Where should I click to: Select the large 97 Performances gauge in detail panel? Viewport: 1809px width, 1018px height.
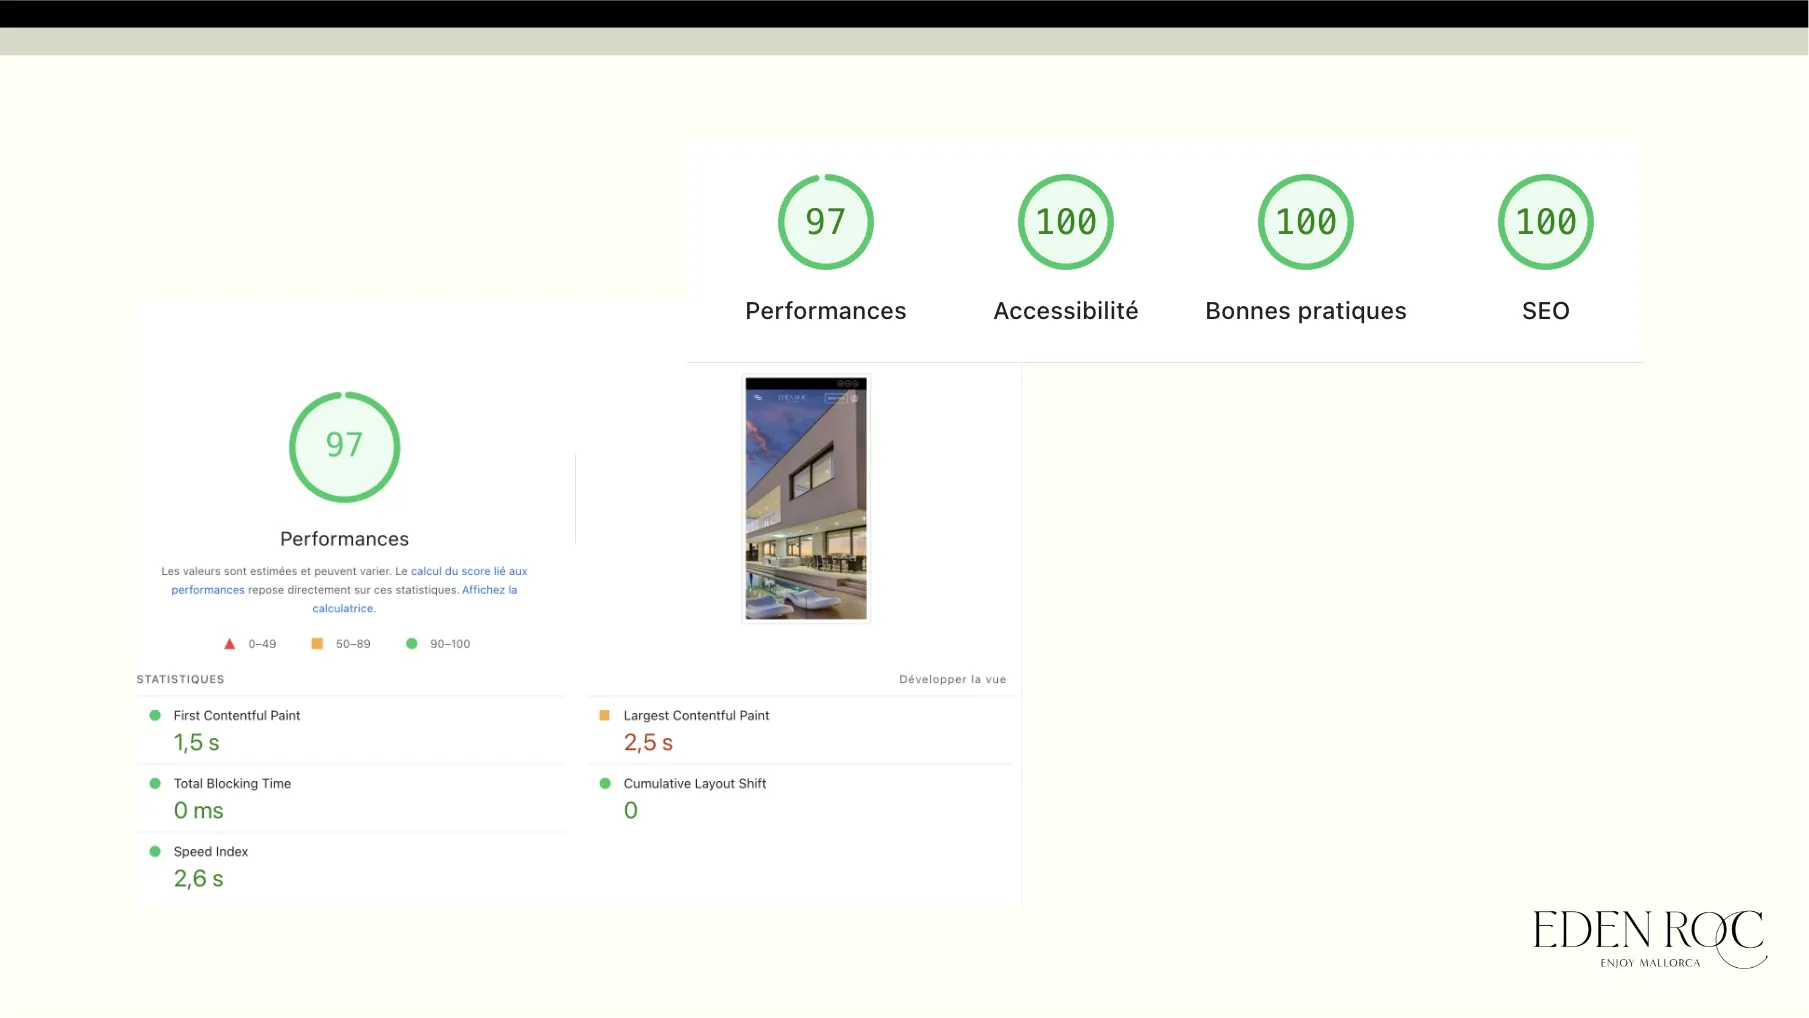(x=345, y=446)
